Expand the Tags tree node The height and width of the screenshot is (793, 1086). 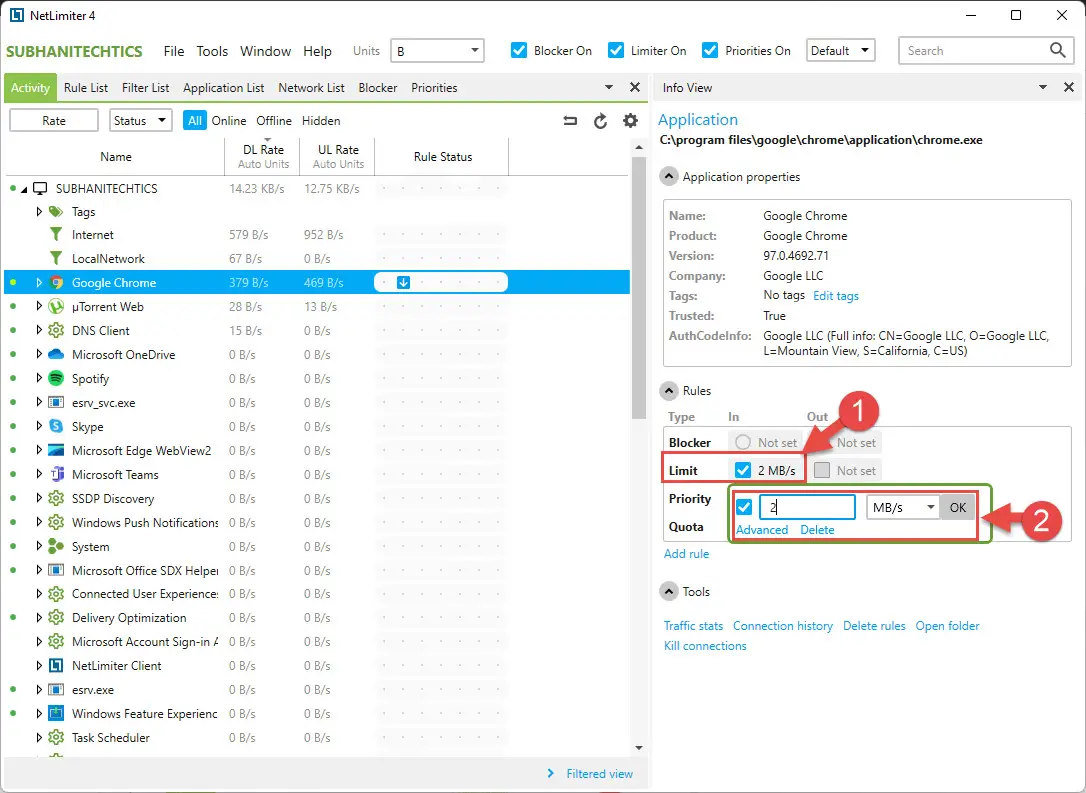[x=39, y=211]
